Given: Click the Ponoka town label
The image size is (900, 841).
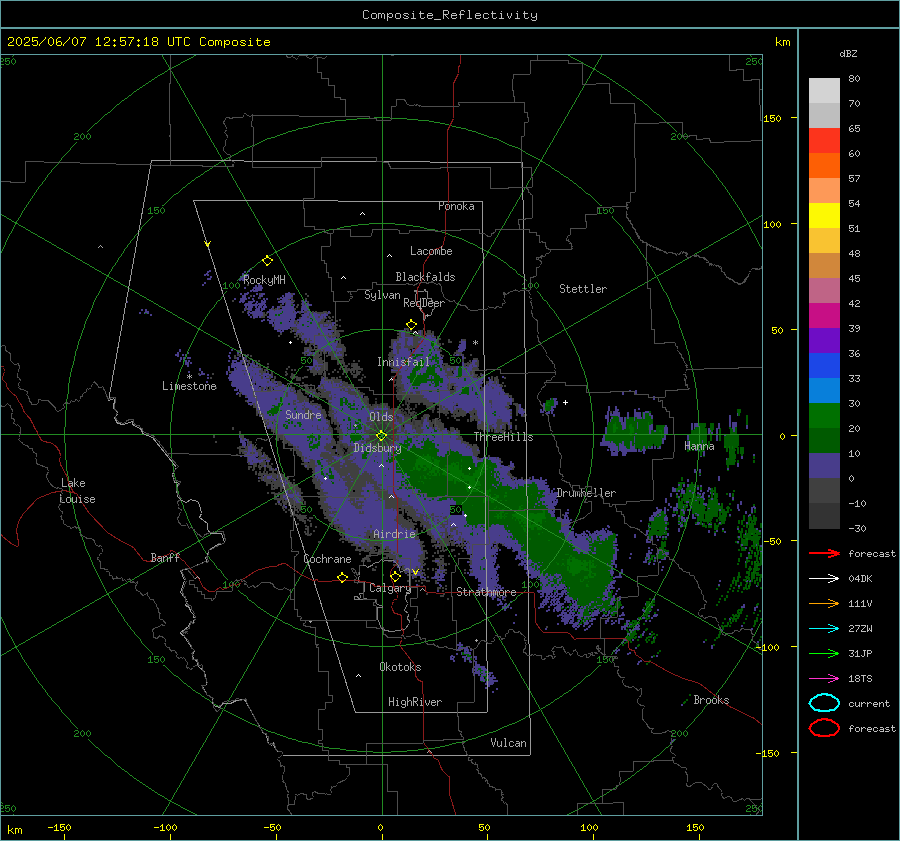Looking at the screenshot, I should tap(456, 207).
